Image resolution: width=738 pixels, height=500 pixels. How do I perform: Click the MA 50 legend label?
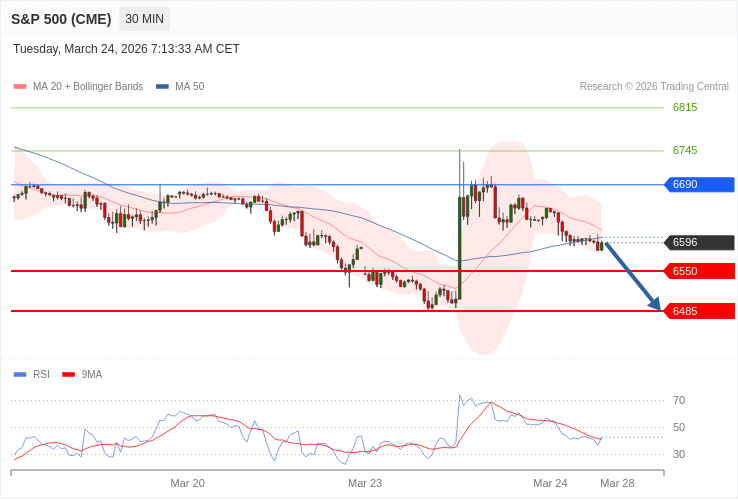[x=190, y=87]
